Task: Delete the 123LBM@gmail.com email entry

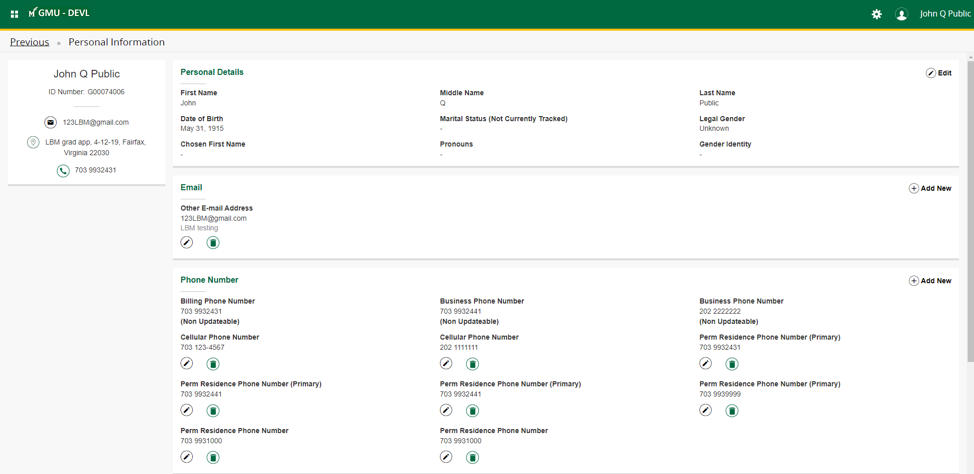Action: point(213,243)
